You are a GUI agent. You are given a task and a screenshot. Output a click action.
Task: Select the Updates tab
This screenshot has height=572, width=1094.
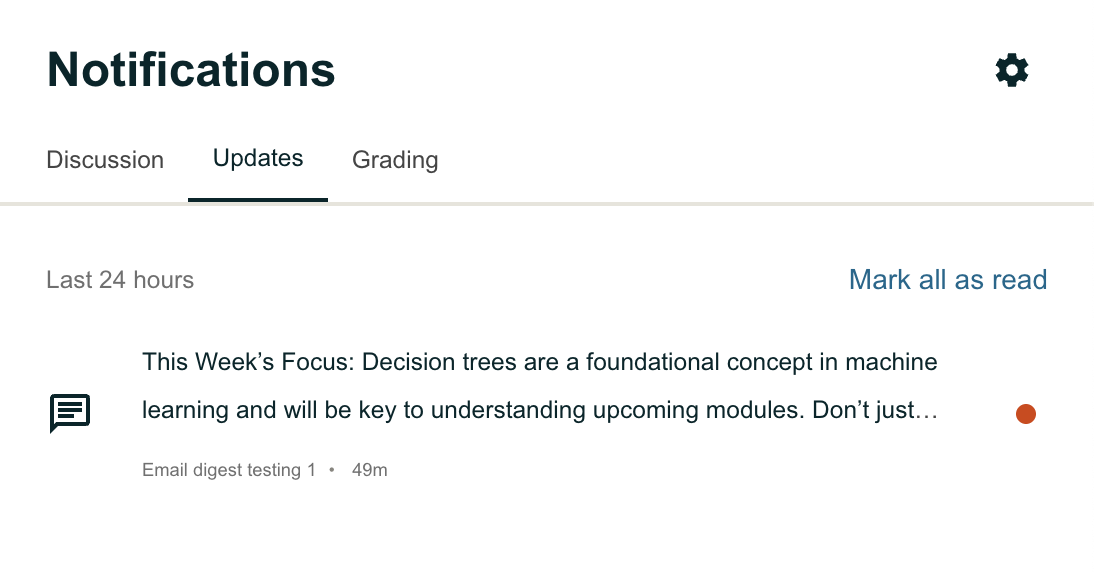258,158
